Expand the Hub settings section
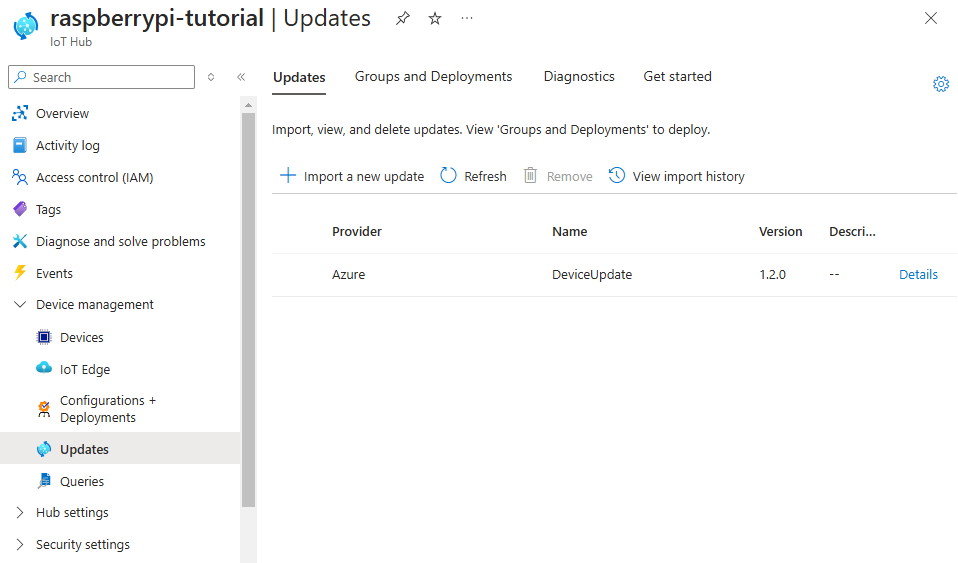This screenshot has width=958, height=563. 20,512
